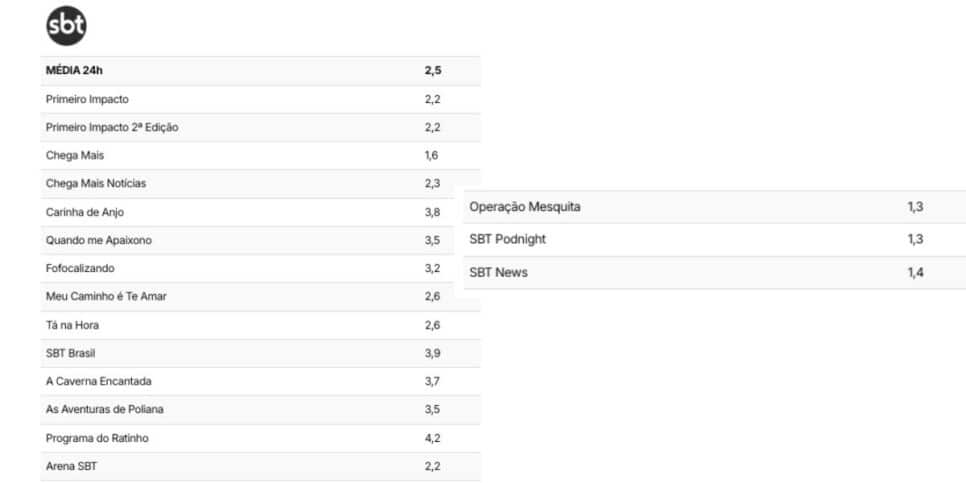The image size is (966, 483).
Task: Click A Caverna Encantada row
Action: [260, 381]
